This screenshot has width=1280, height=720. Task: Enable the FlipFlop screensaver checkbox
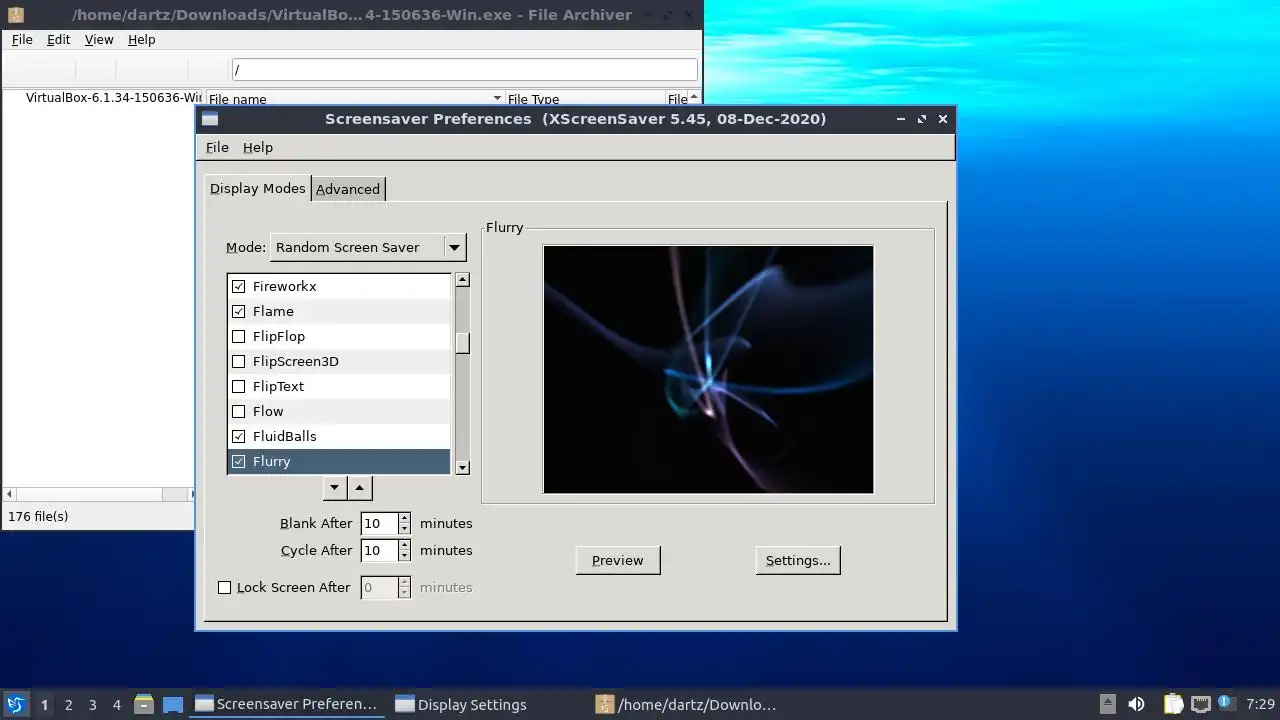238,336
